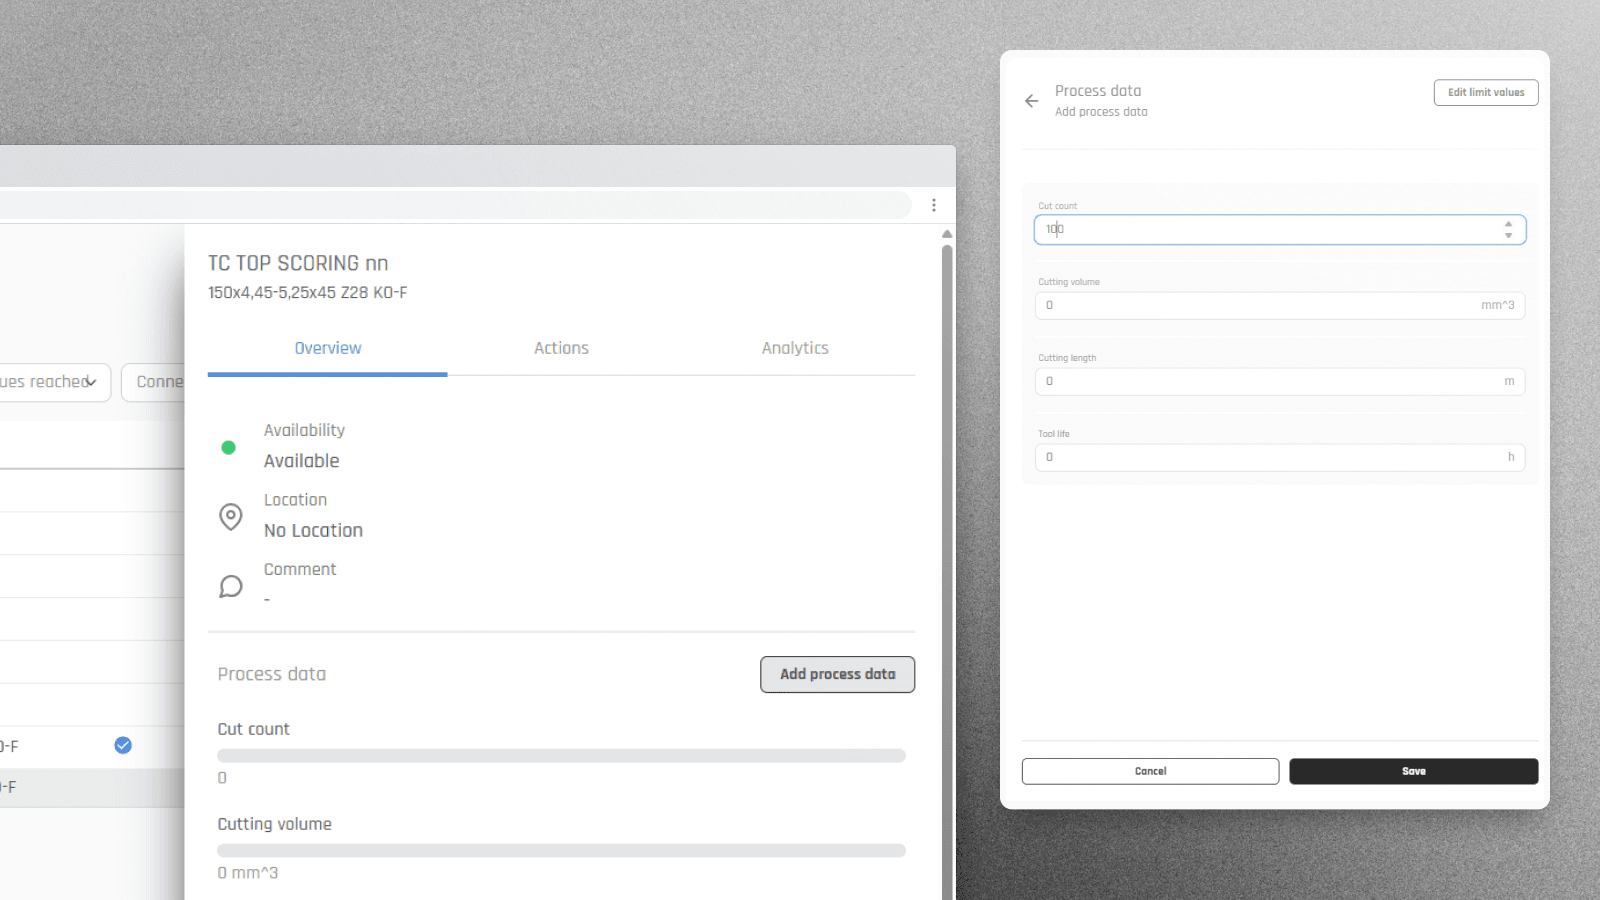1600x900 pixels.
Task: Click the browser address bar
Action: coord(455,205)
